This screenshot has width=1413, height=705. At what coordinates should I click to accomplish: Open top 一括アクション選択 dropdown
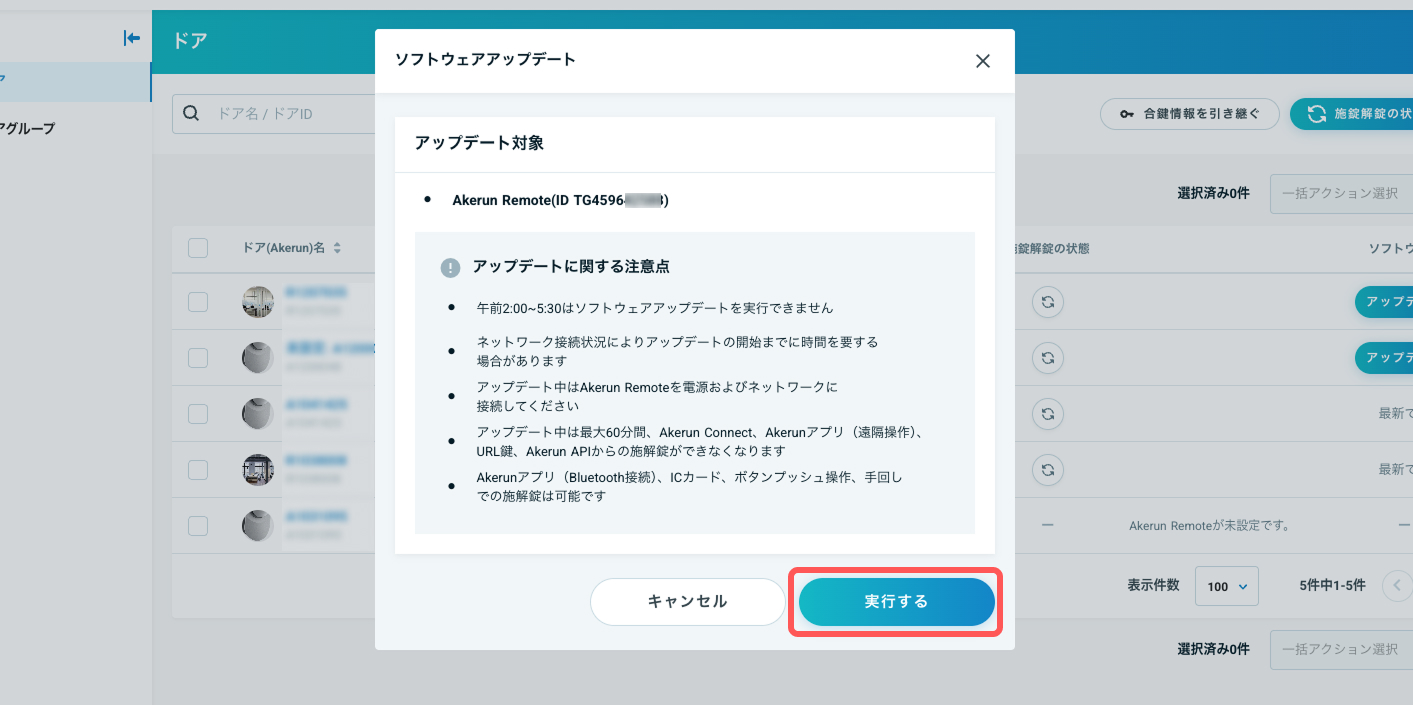click(1341, 194)
